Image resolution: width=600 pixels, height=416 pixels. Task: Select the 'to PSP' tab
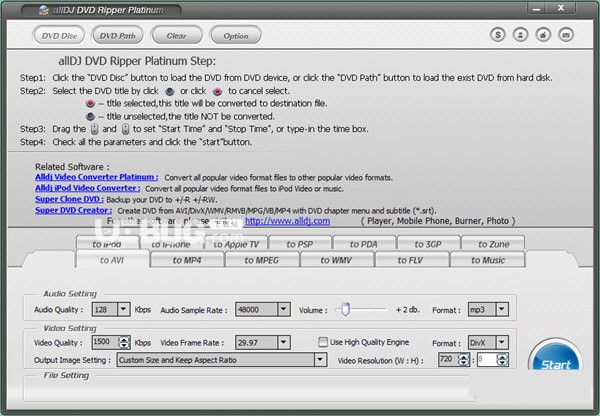tap(300, 243)
